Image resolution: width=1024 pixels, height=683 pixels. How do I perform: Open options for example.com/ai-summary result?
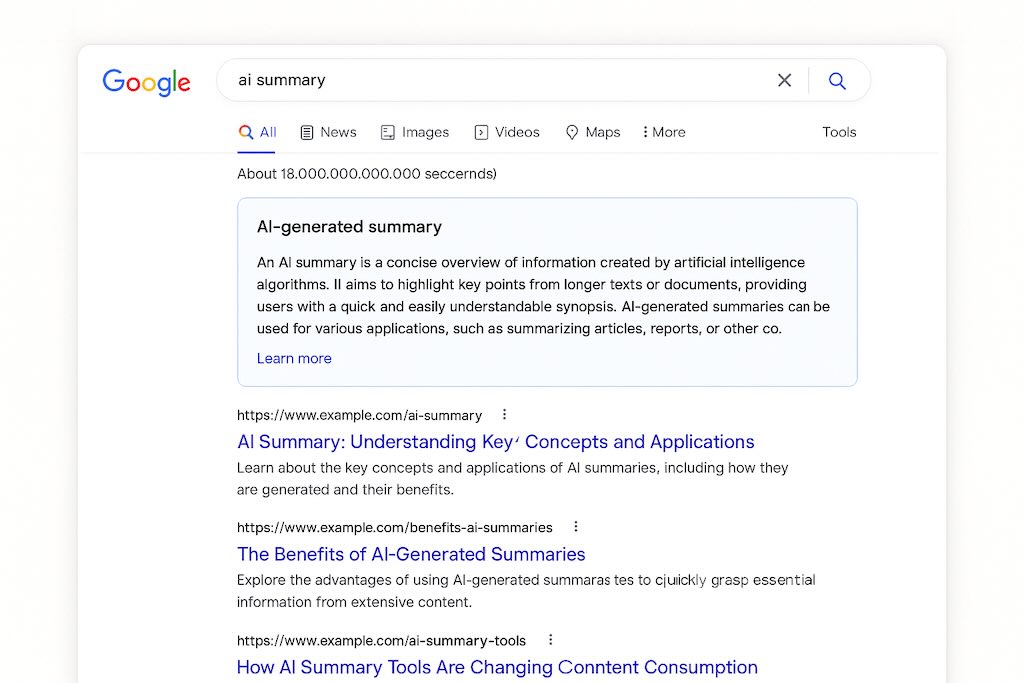click(504, 415)
